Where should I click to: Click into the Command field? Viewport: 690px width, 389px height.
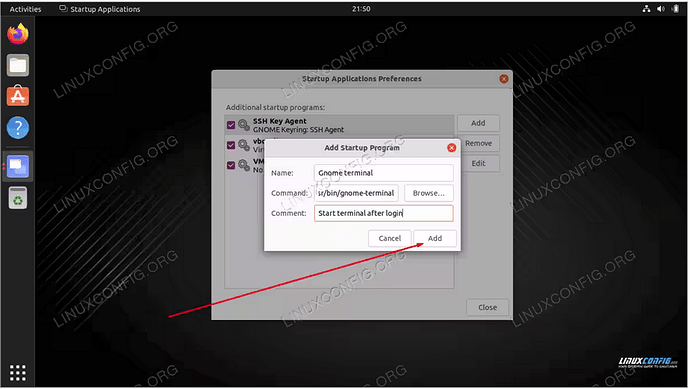(356, 193)
